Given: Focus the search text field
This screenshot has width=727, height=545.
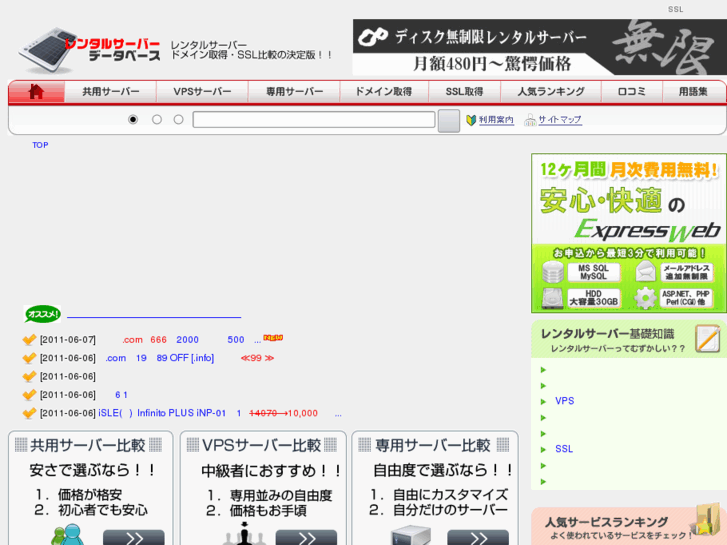Looking at the screenshot, I should [x=314, y=120].
